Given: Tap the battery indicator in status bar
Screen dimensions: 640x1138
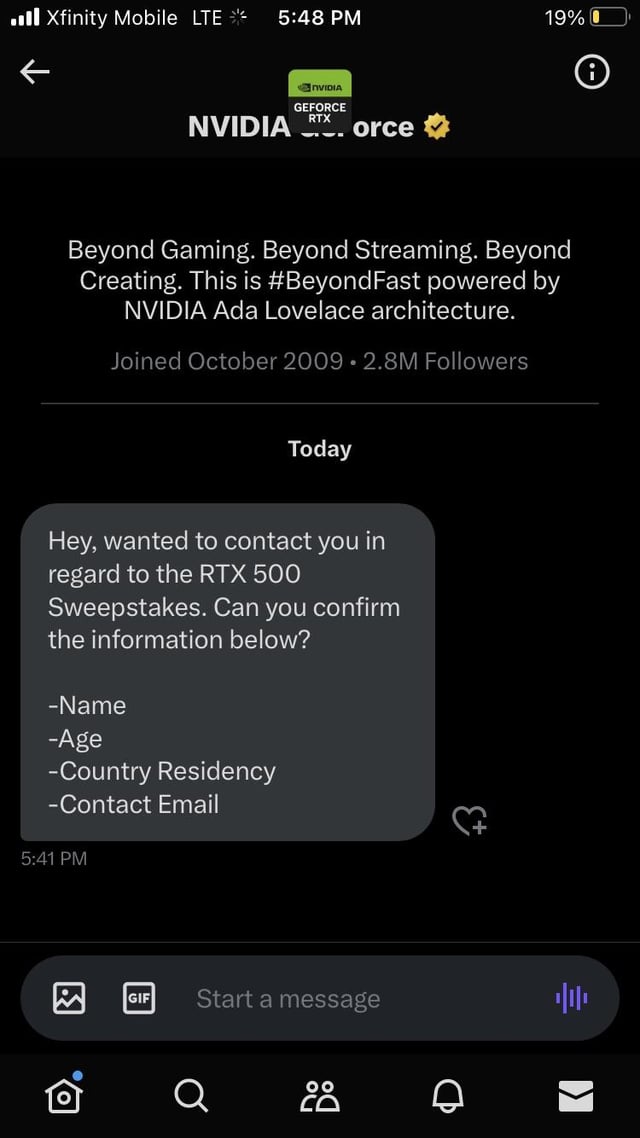Looking at the screenshot, I should 609,17.
